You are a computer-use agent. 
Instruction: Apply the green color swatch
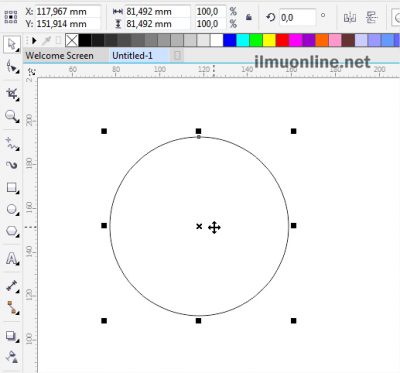(256, 41)
